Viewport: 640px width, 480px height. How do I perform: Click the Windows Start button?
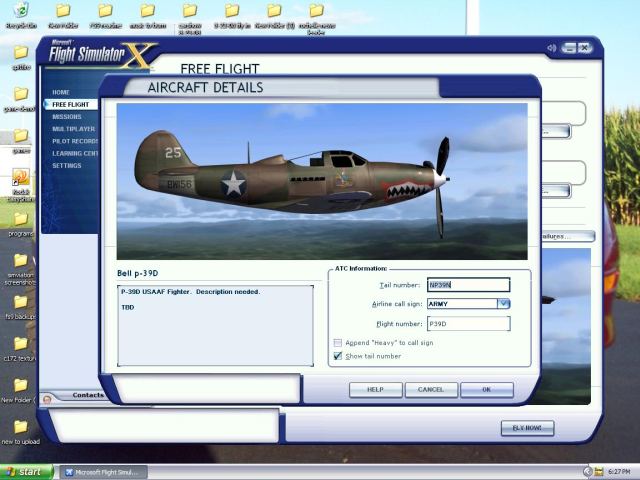[x=26, y=472]
